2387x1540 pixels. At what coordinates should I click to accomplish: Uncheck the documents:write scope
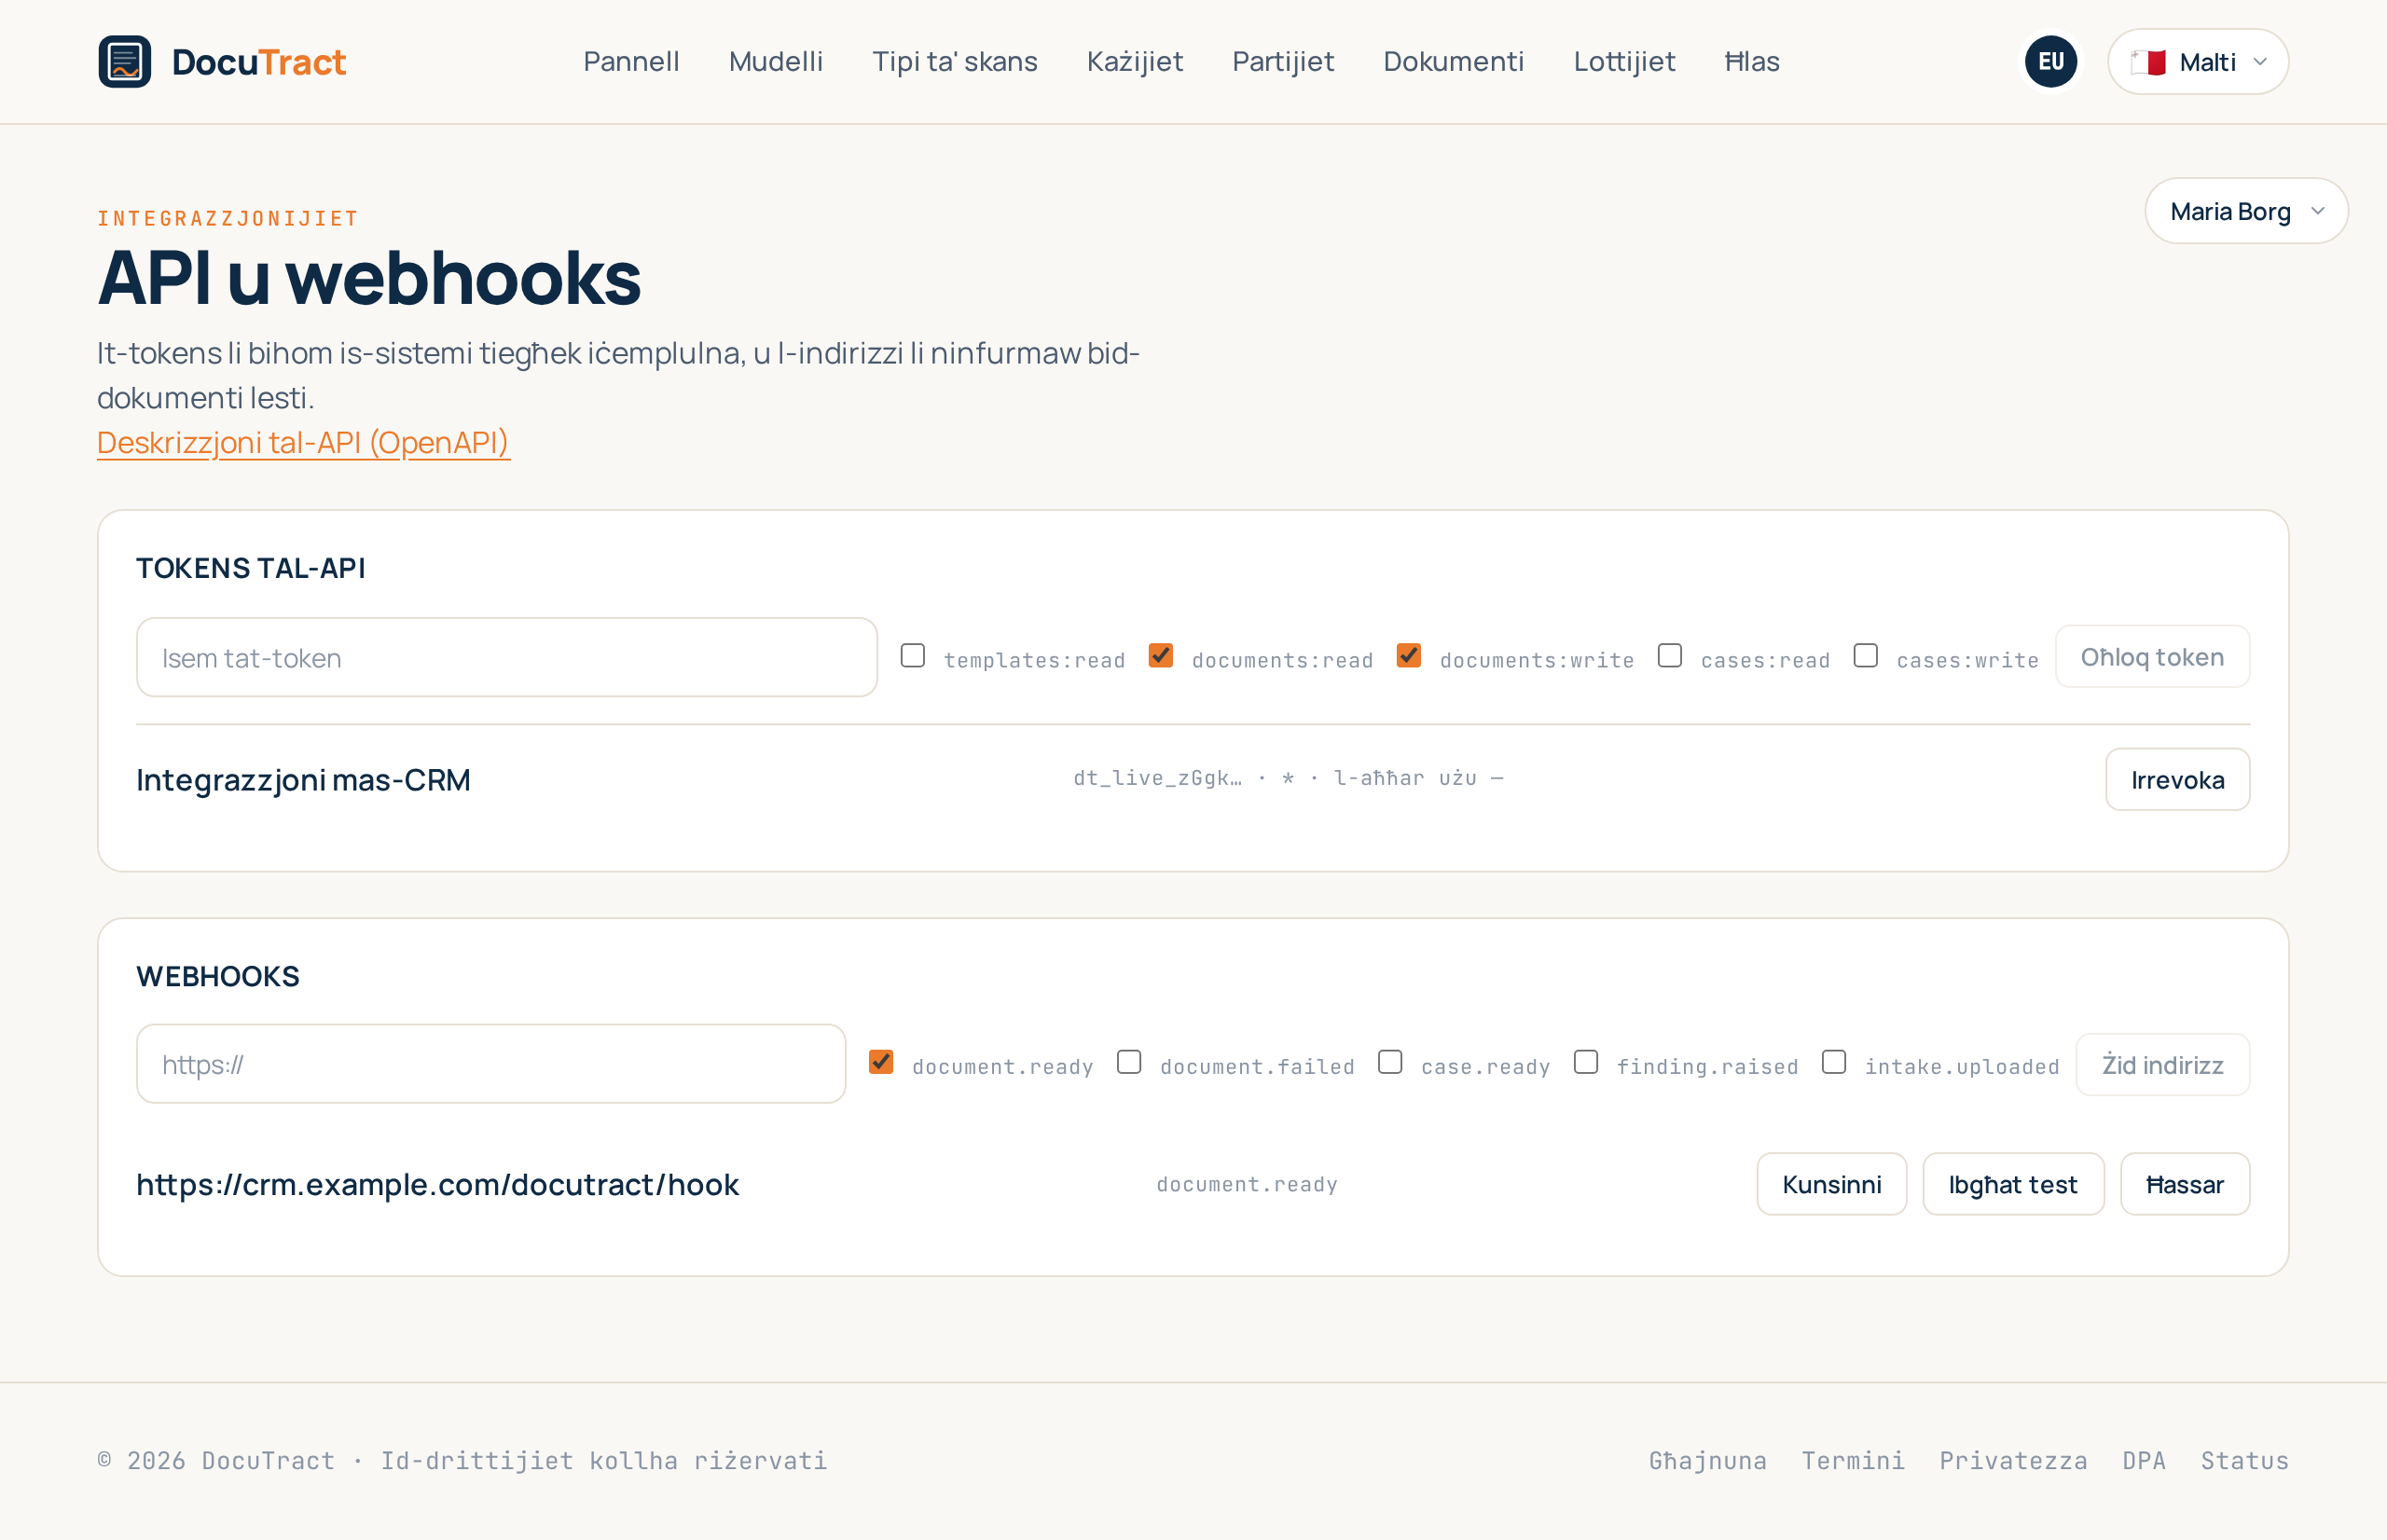click(x=1408, y=655)
